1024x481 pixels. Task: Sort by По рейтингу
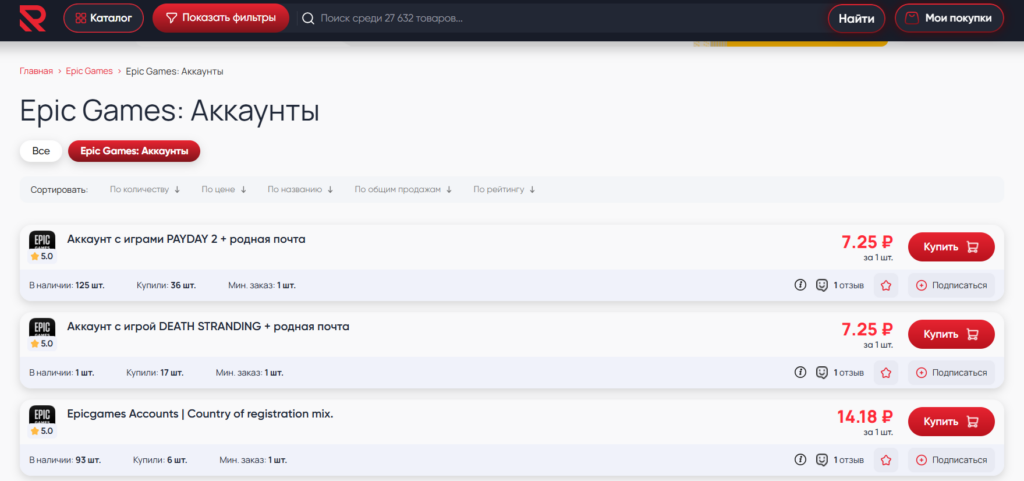point(504,189)
